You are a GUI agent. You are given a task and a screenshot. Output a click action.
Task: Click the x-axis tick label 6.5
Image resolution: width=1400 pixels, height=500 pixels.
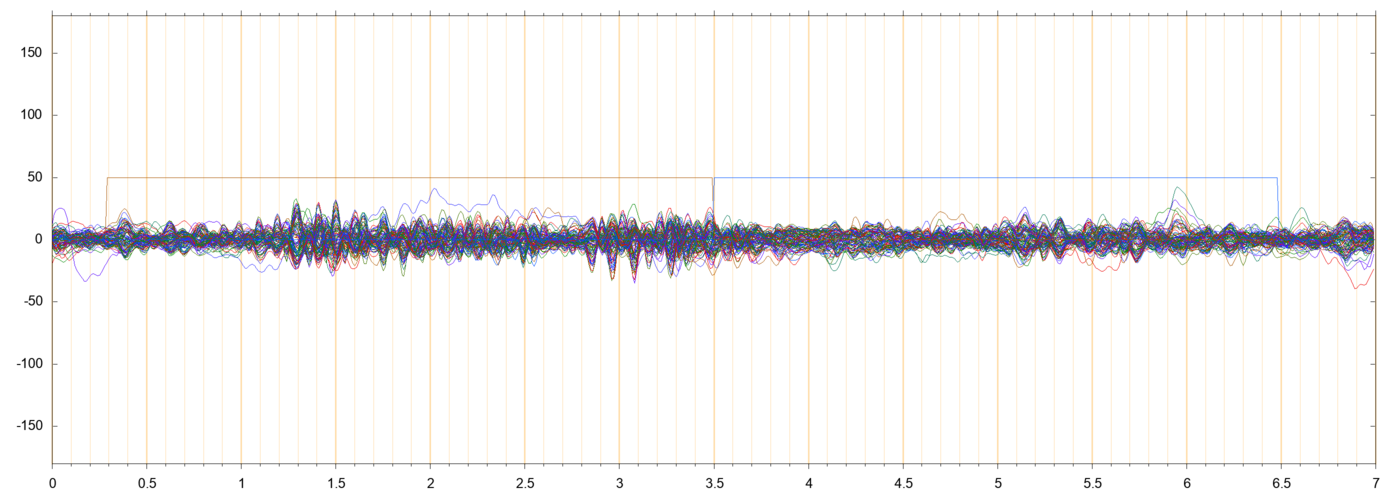click(x=1281, y=482)
